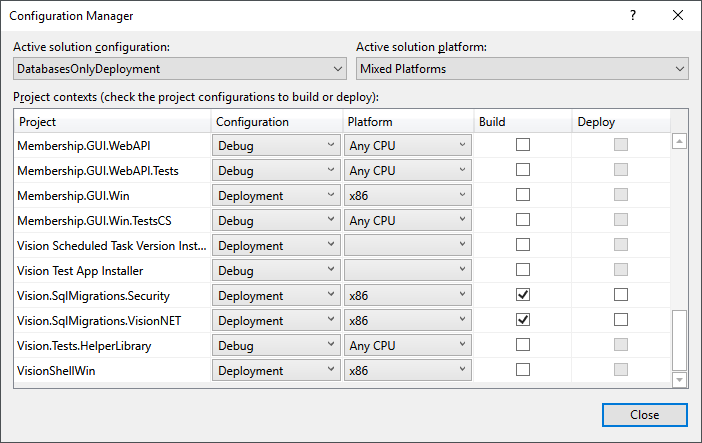Open Configuration dropdown for Vision Test App Installer

[276, 271]
